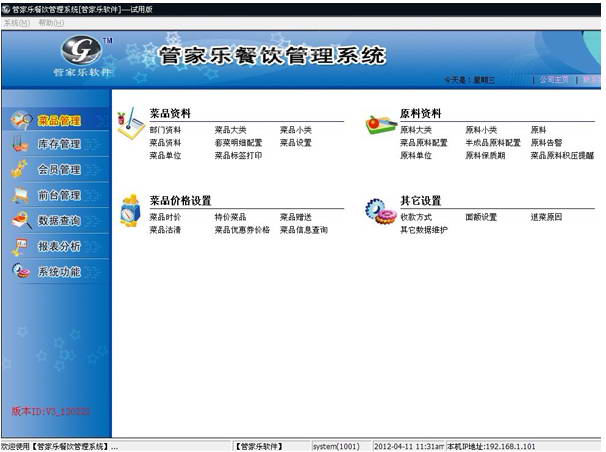606x452 pixels.
Task: Open the 原料保质期 link
Action: click(485, 155)
